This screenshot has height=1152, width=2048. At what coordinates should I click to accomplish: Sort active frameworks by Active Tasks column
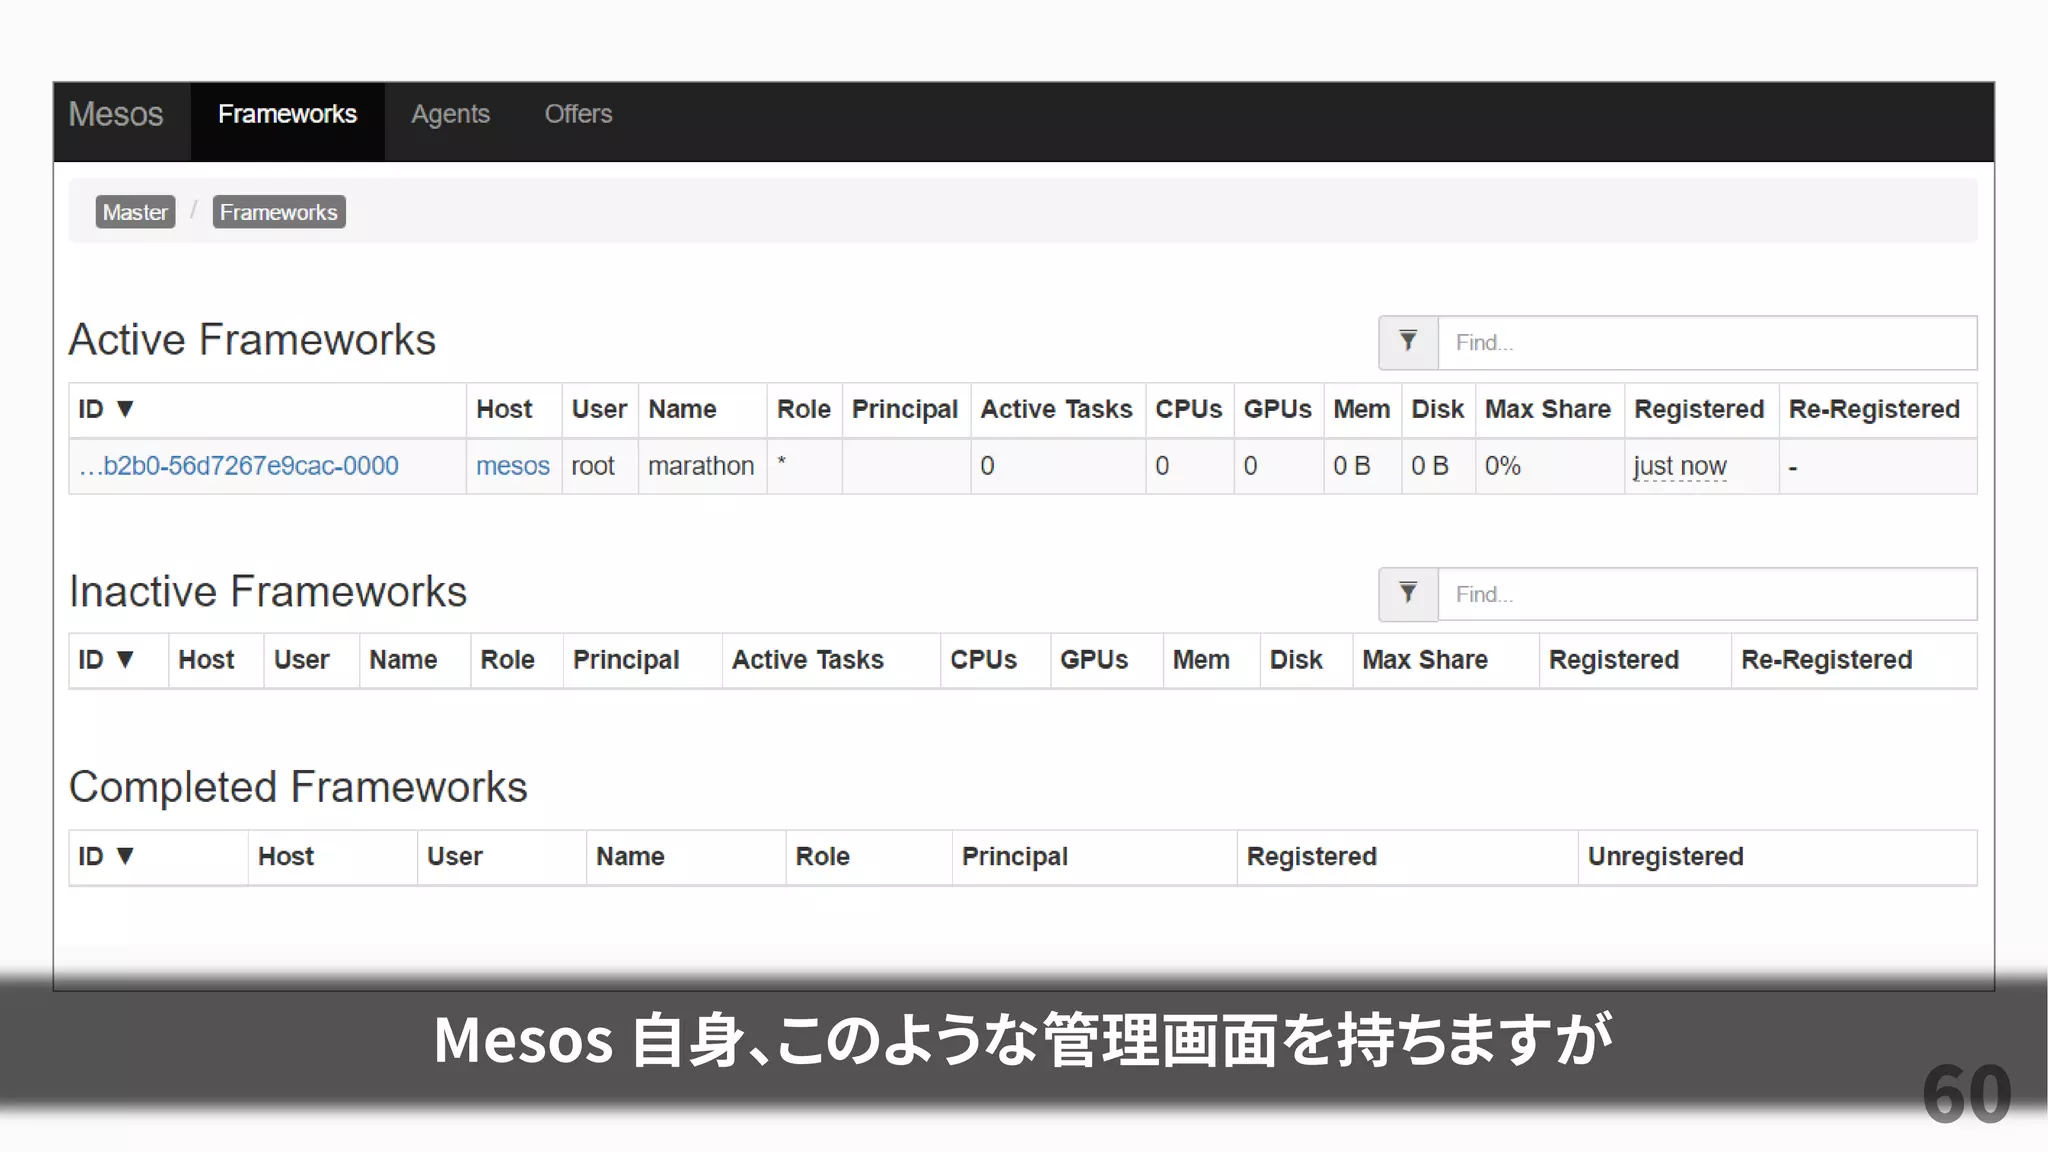coord(1056,409)
